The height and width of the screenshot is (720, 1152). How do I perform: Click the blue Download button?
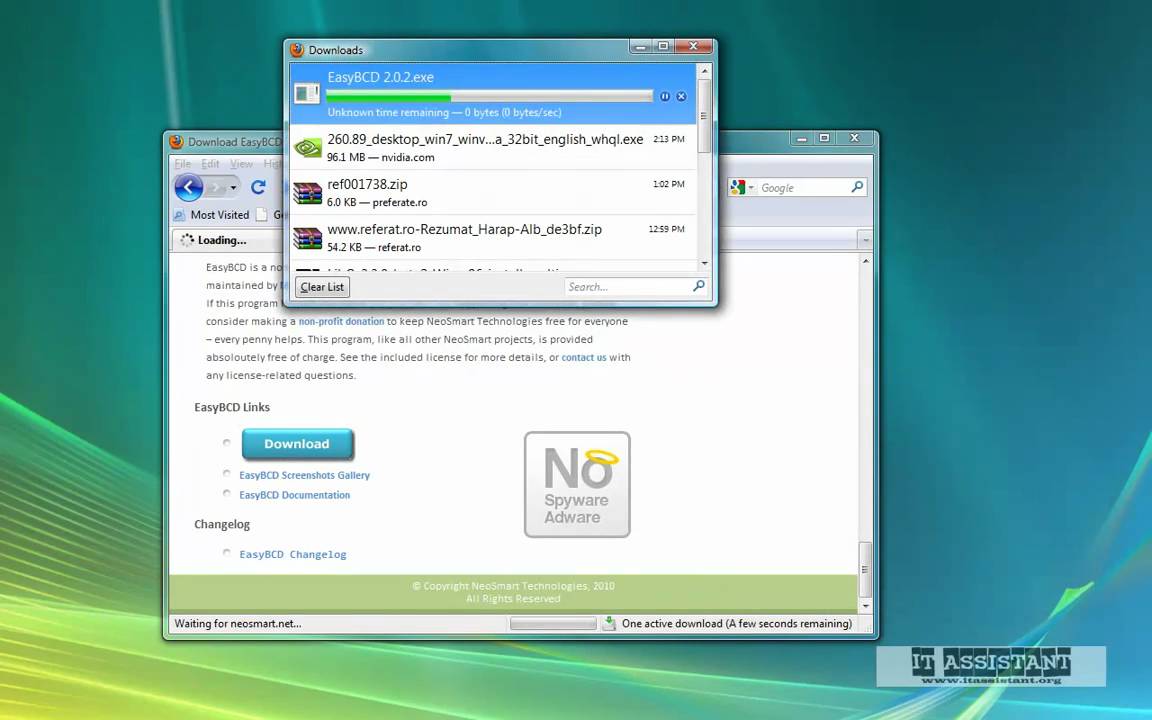click(297, 444)
